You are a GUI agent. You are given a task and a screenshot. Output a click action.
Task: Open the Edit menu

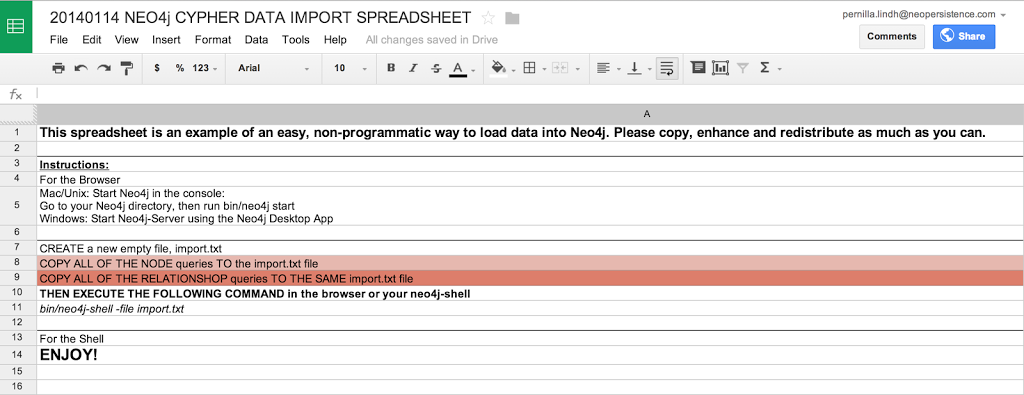pos(91,40)
